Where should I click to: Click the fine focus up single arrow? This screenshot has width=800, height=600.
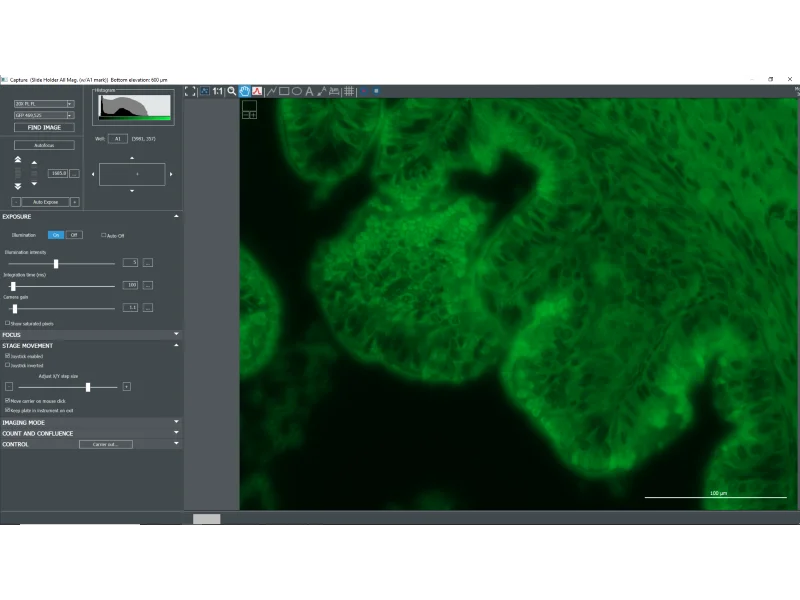[34, 163]
